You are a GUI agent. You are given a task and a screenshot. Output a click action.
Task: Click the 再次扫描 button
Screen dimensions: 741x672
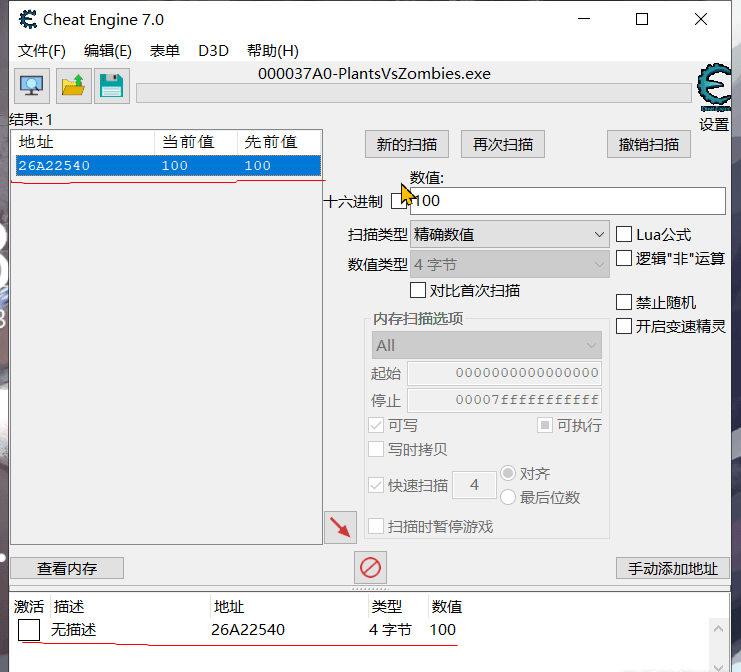(x=503, y=144)
